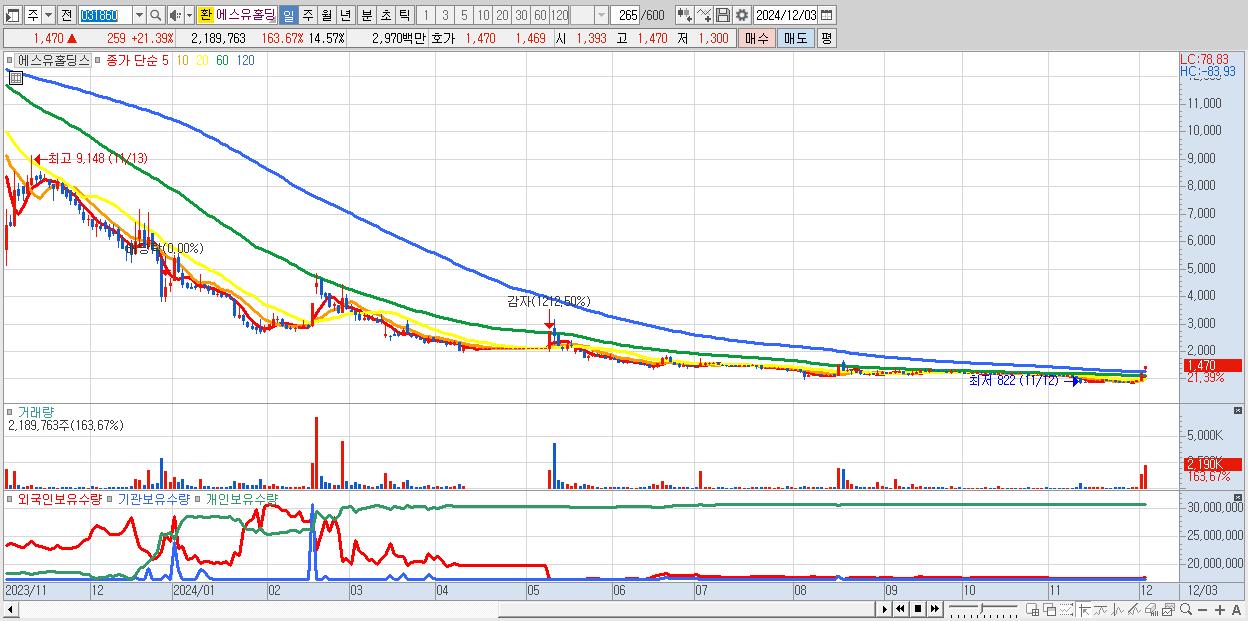Open the chart settings gear icon
Screen dimensions: 1248x621
point(741,15)
